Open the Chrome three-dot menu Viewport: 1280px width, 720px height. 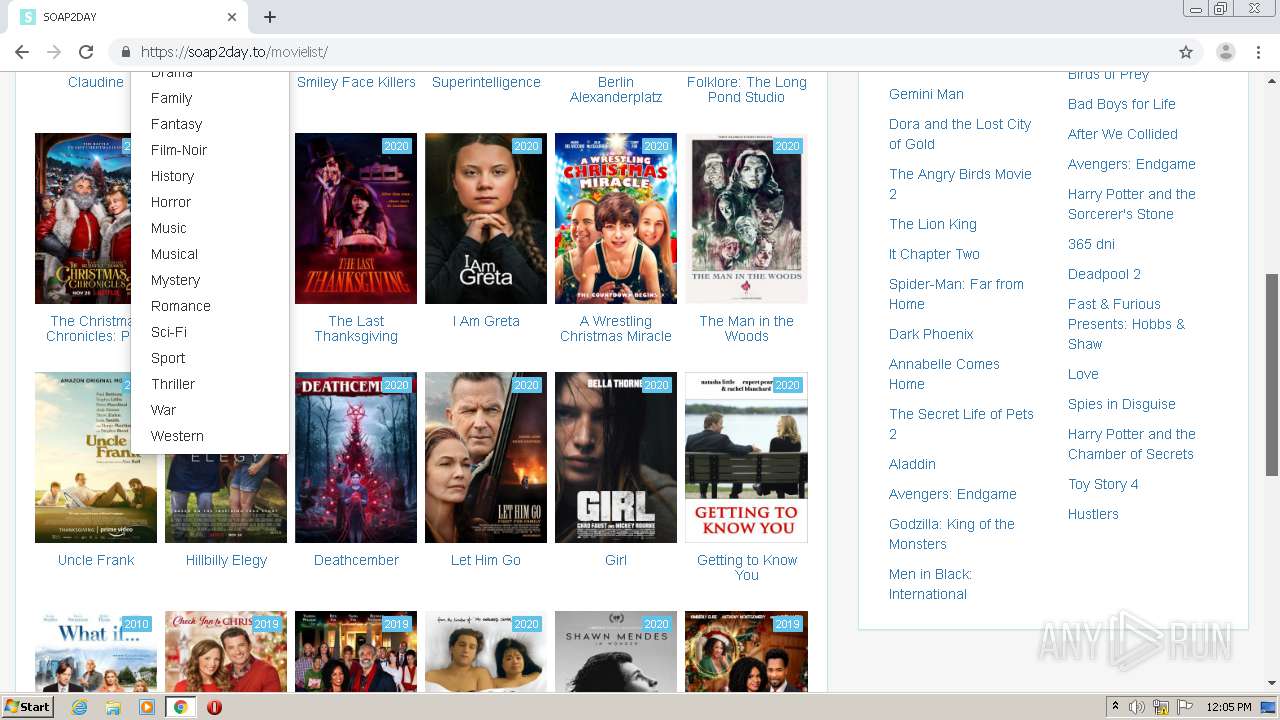point(1258,52)
